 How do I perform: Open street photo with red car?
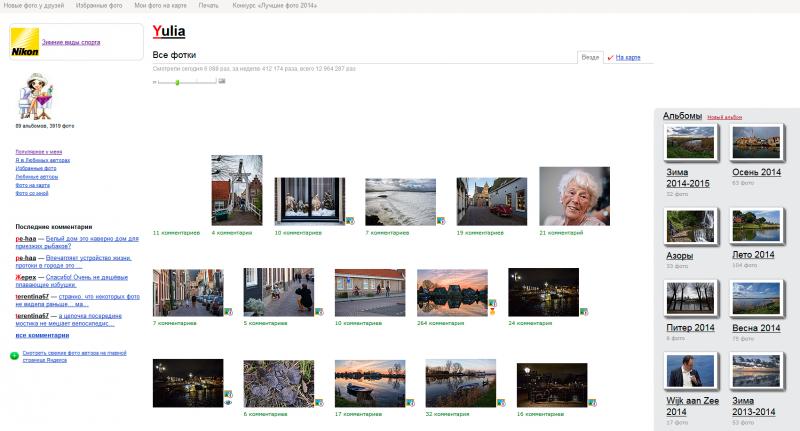pos(492,201)
